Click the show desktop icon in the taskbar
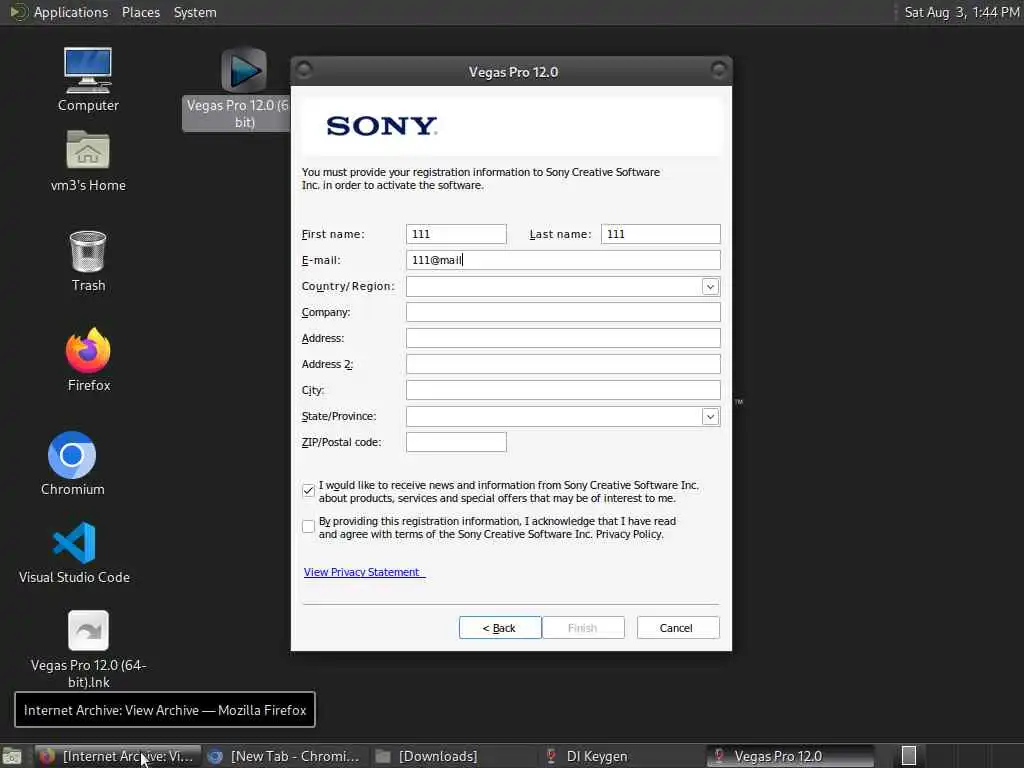1024x768 pixels. click(11, 756)
